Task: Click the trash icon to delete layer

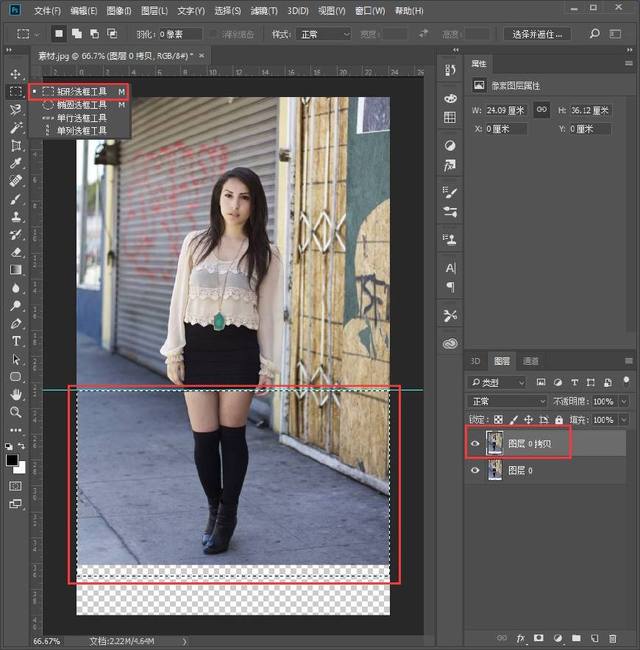Action: point(610,637)
